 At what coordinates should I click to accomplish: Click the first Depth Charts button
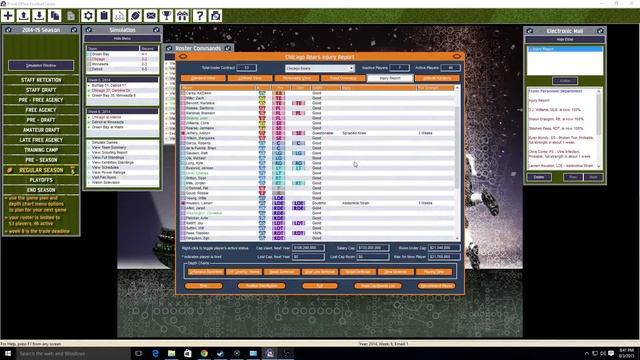point(206,272)
